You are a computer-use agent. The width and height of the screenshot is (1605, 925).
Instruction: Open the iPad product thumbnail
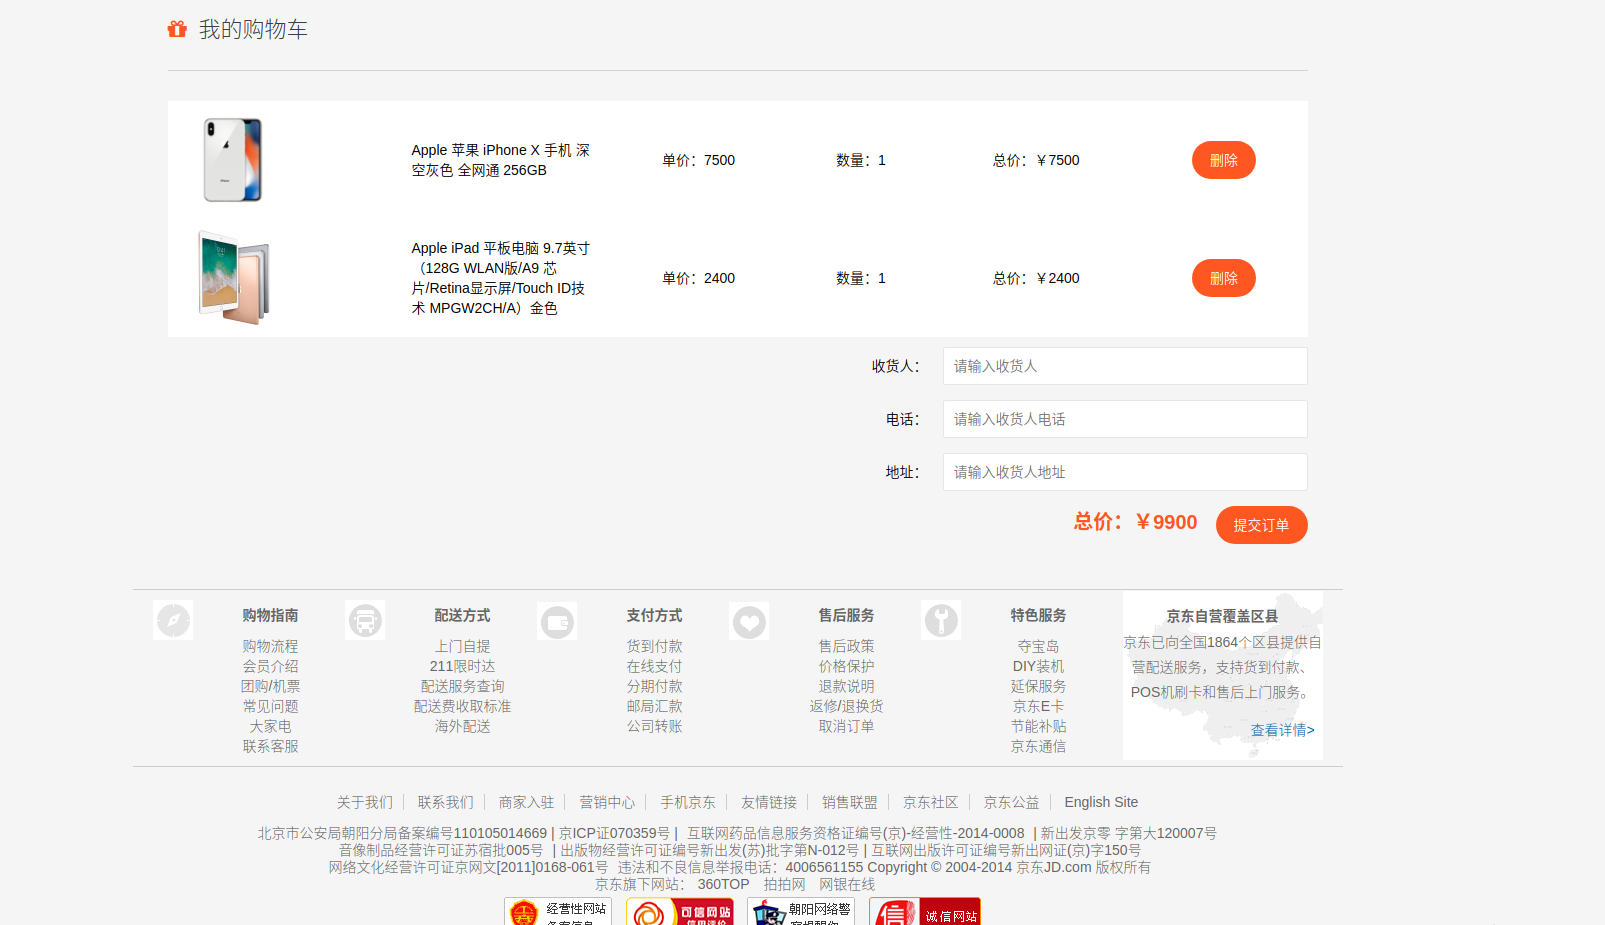pos(234,278)
